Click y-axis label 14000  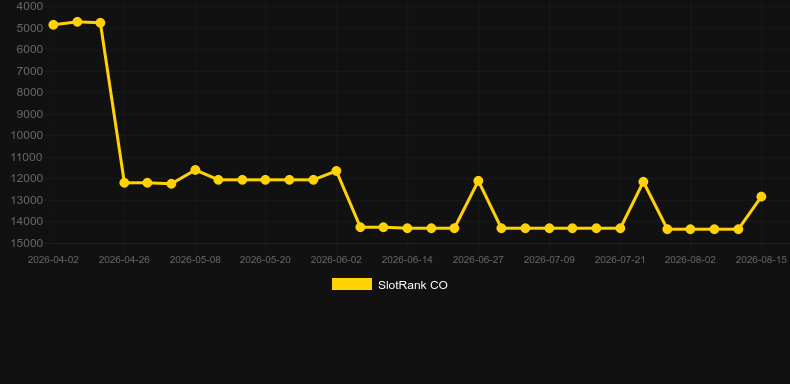[x=27, y=222]
